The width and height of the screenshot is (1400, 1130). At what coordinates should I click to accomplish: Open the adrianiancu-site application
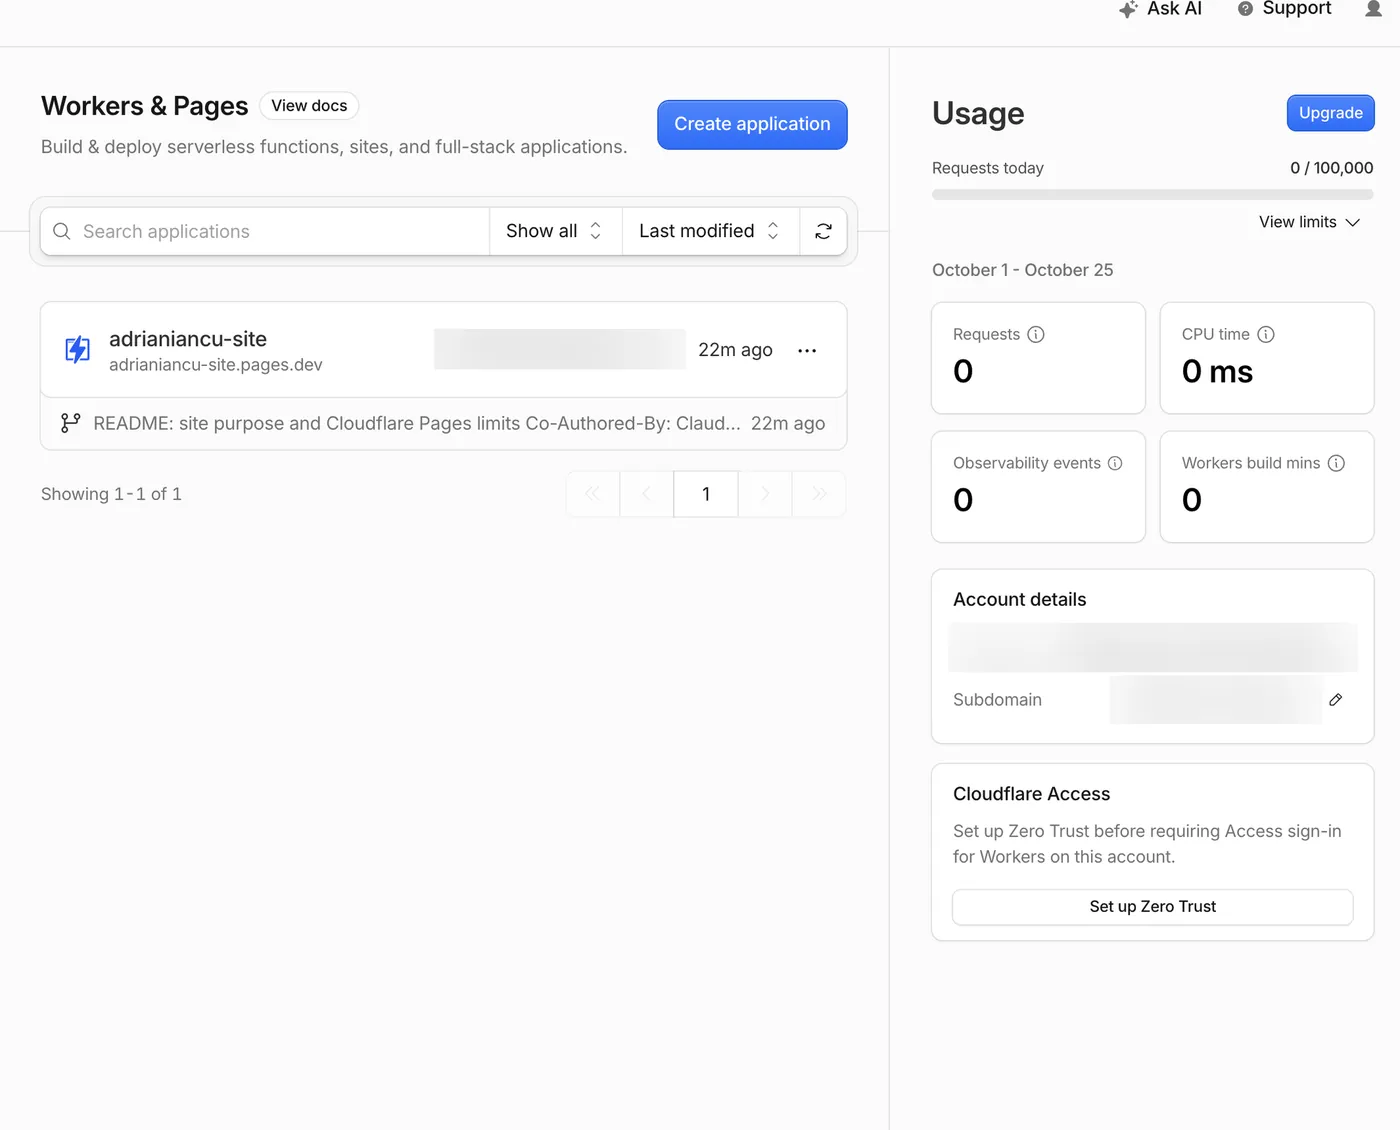tap(188, 339)
